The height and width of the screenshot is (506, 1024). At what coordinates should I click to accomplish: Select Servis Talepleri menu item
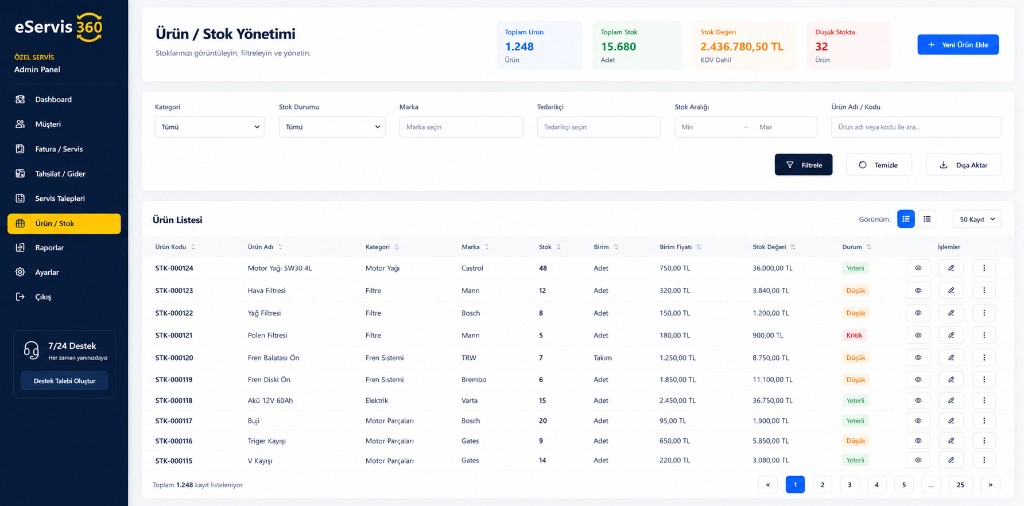click(64, 198)
